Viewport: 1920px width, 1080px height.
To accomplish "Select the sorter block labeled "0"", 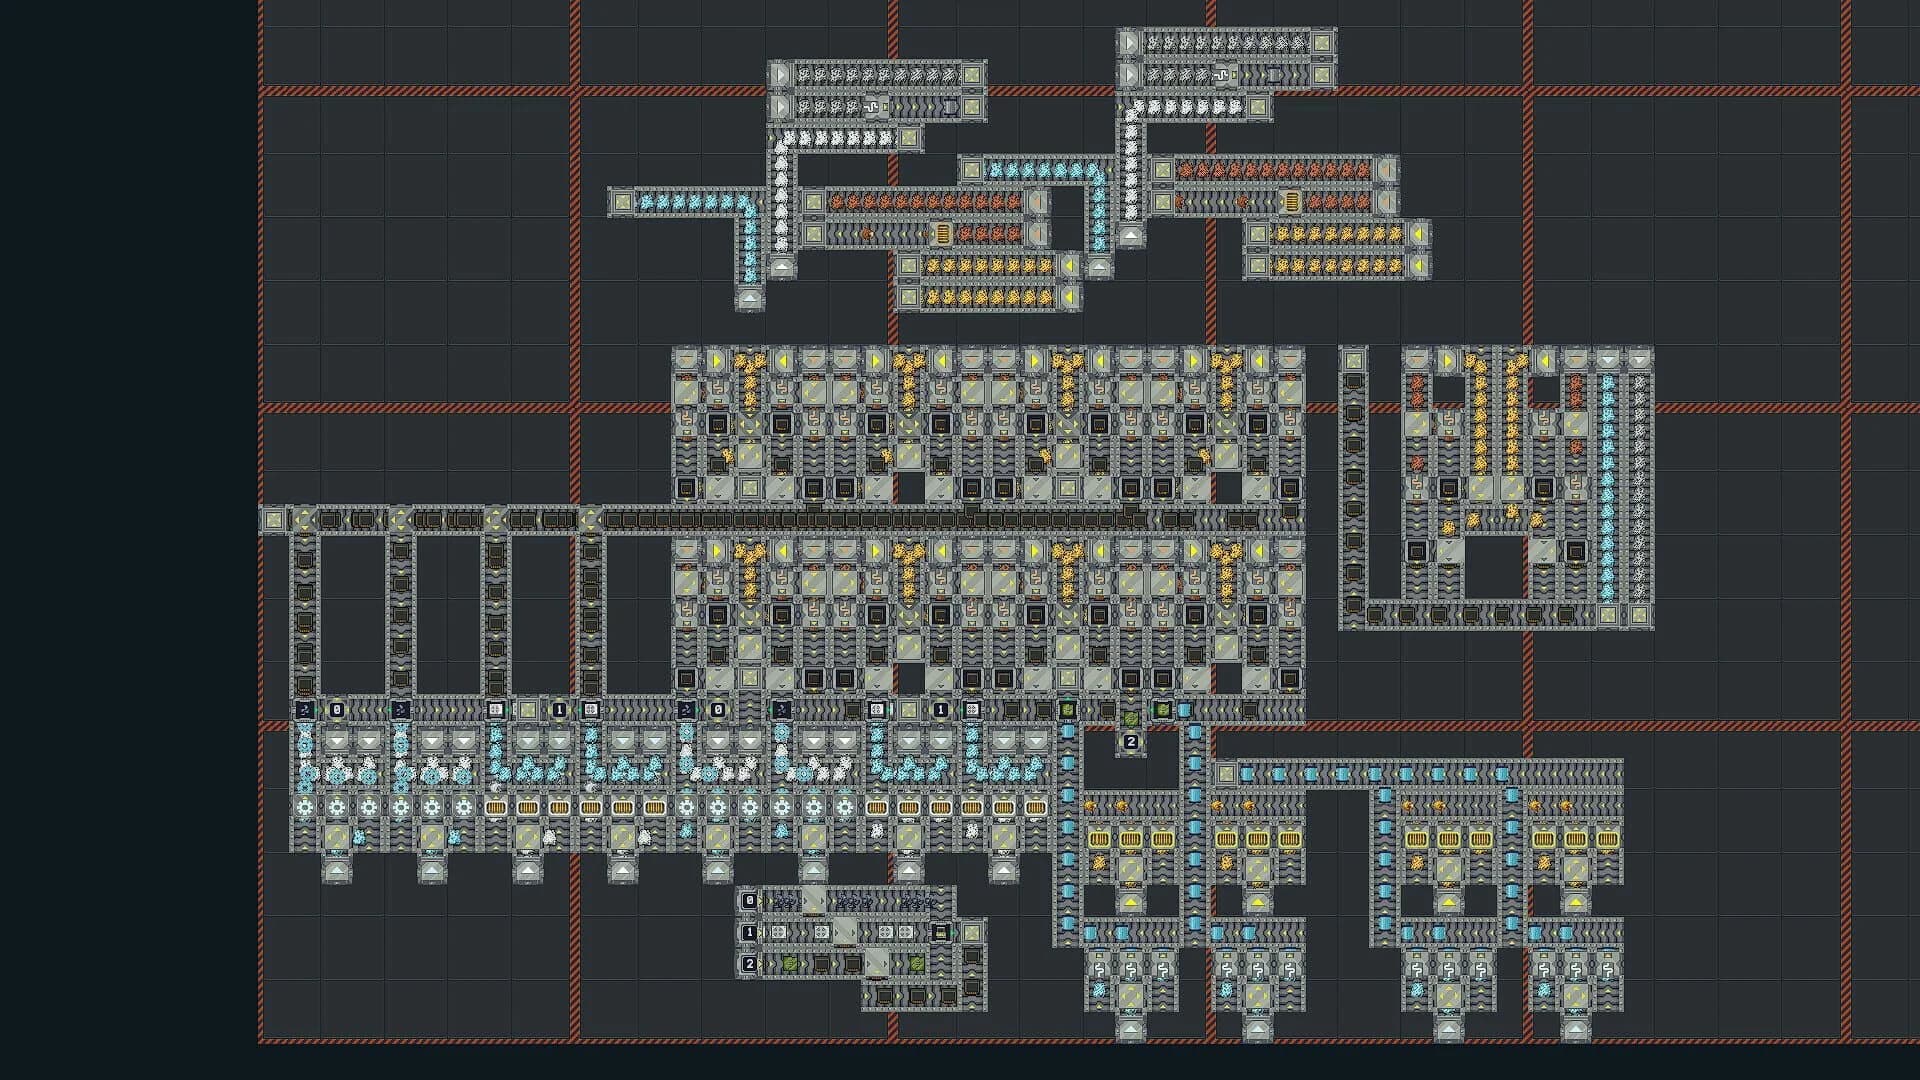I will [336, 710].
